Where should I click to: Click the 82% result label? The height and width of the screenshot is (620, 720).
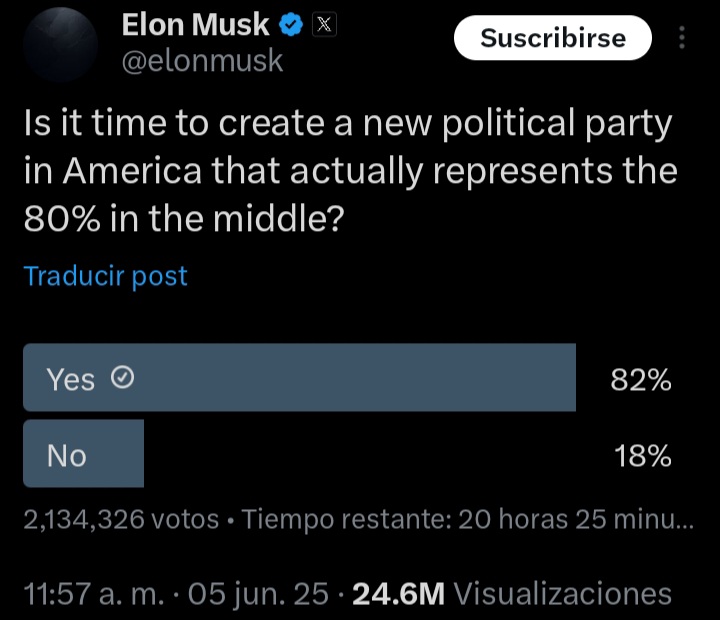click(x=640, y=380)
